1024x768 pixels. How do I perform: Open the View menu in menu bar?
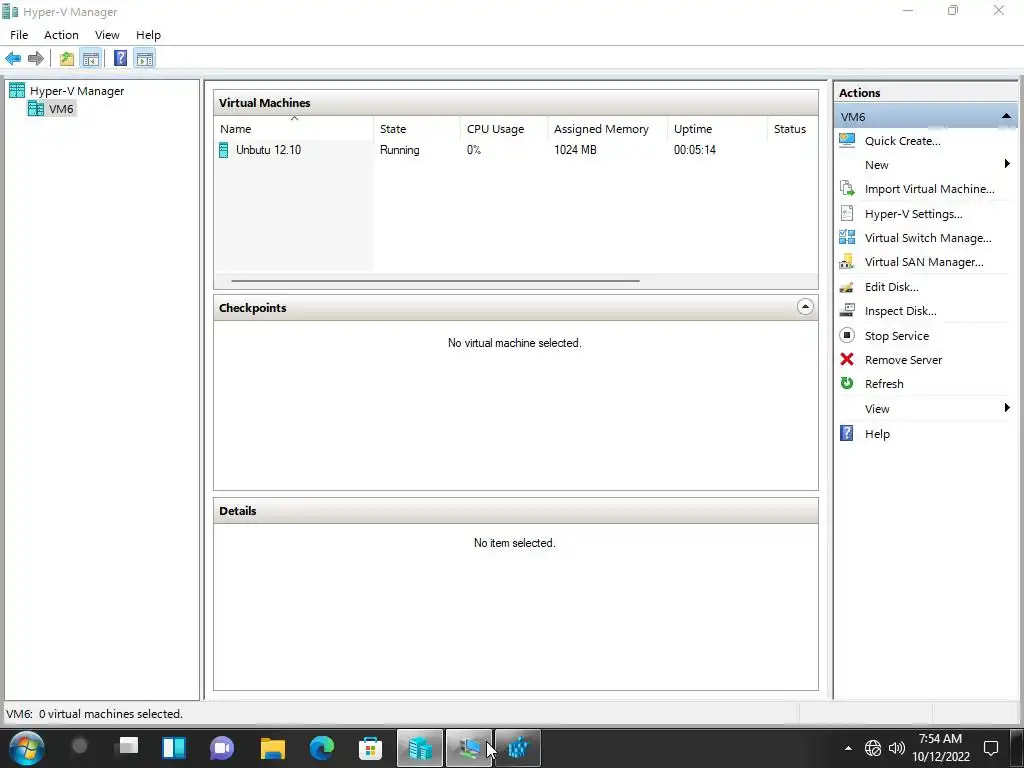tap(107, 35)
